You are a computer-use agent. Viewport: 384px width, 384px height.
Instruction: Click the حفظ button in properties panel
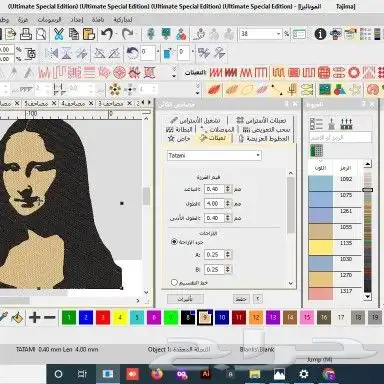point(241,298)
